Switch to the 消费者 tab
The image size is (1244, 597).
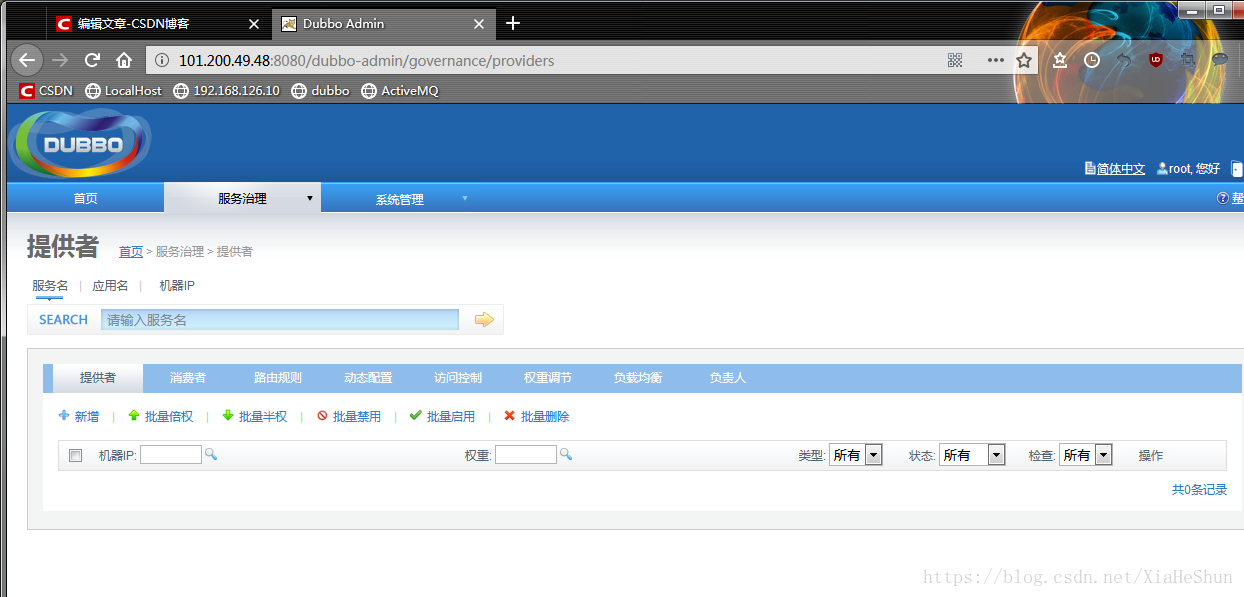click(188, 378)
